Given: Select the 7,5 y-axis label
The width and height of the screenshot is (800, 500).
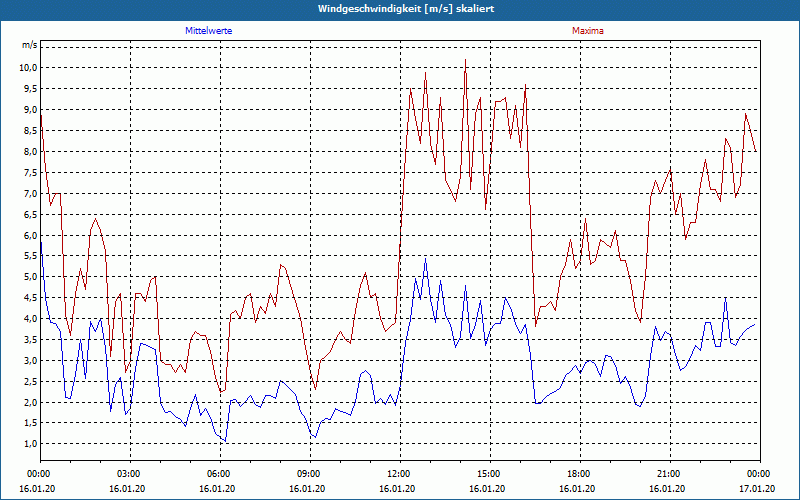Looking at the screenshot, I should pos(31,172).
